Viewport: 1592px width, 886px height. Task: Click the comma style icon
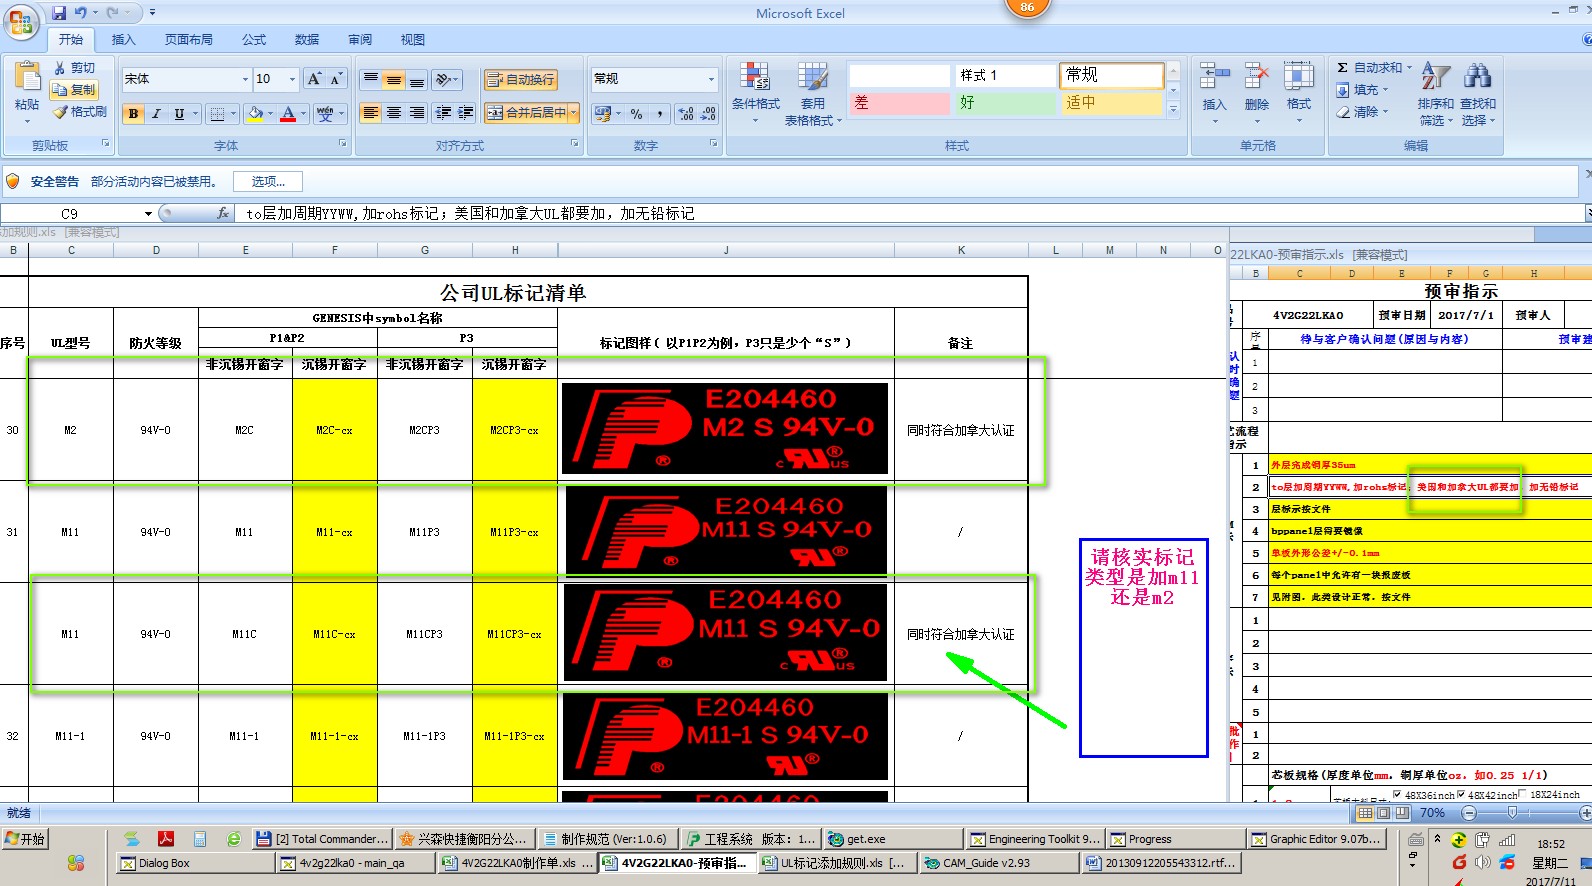(x=660, y=114)
